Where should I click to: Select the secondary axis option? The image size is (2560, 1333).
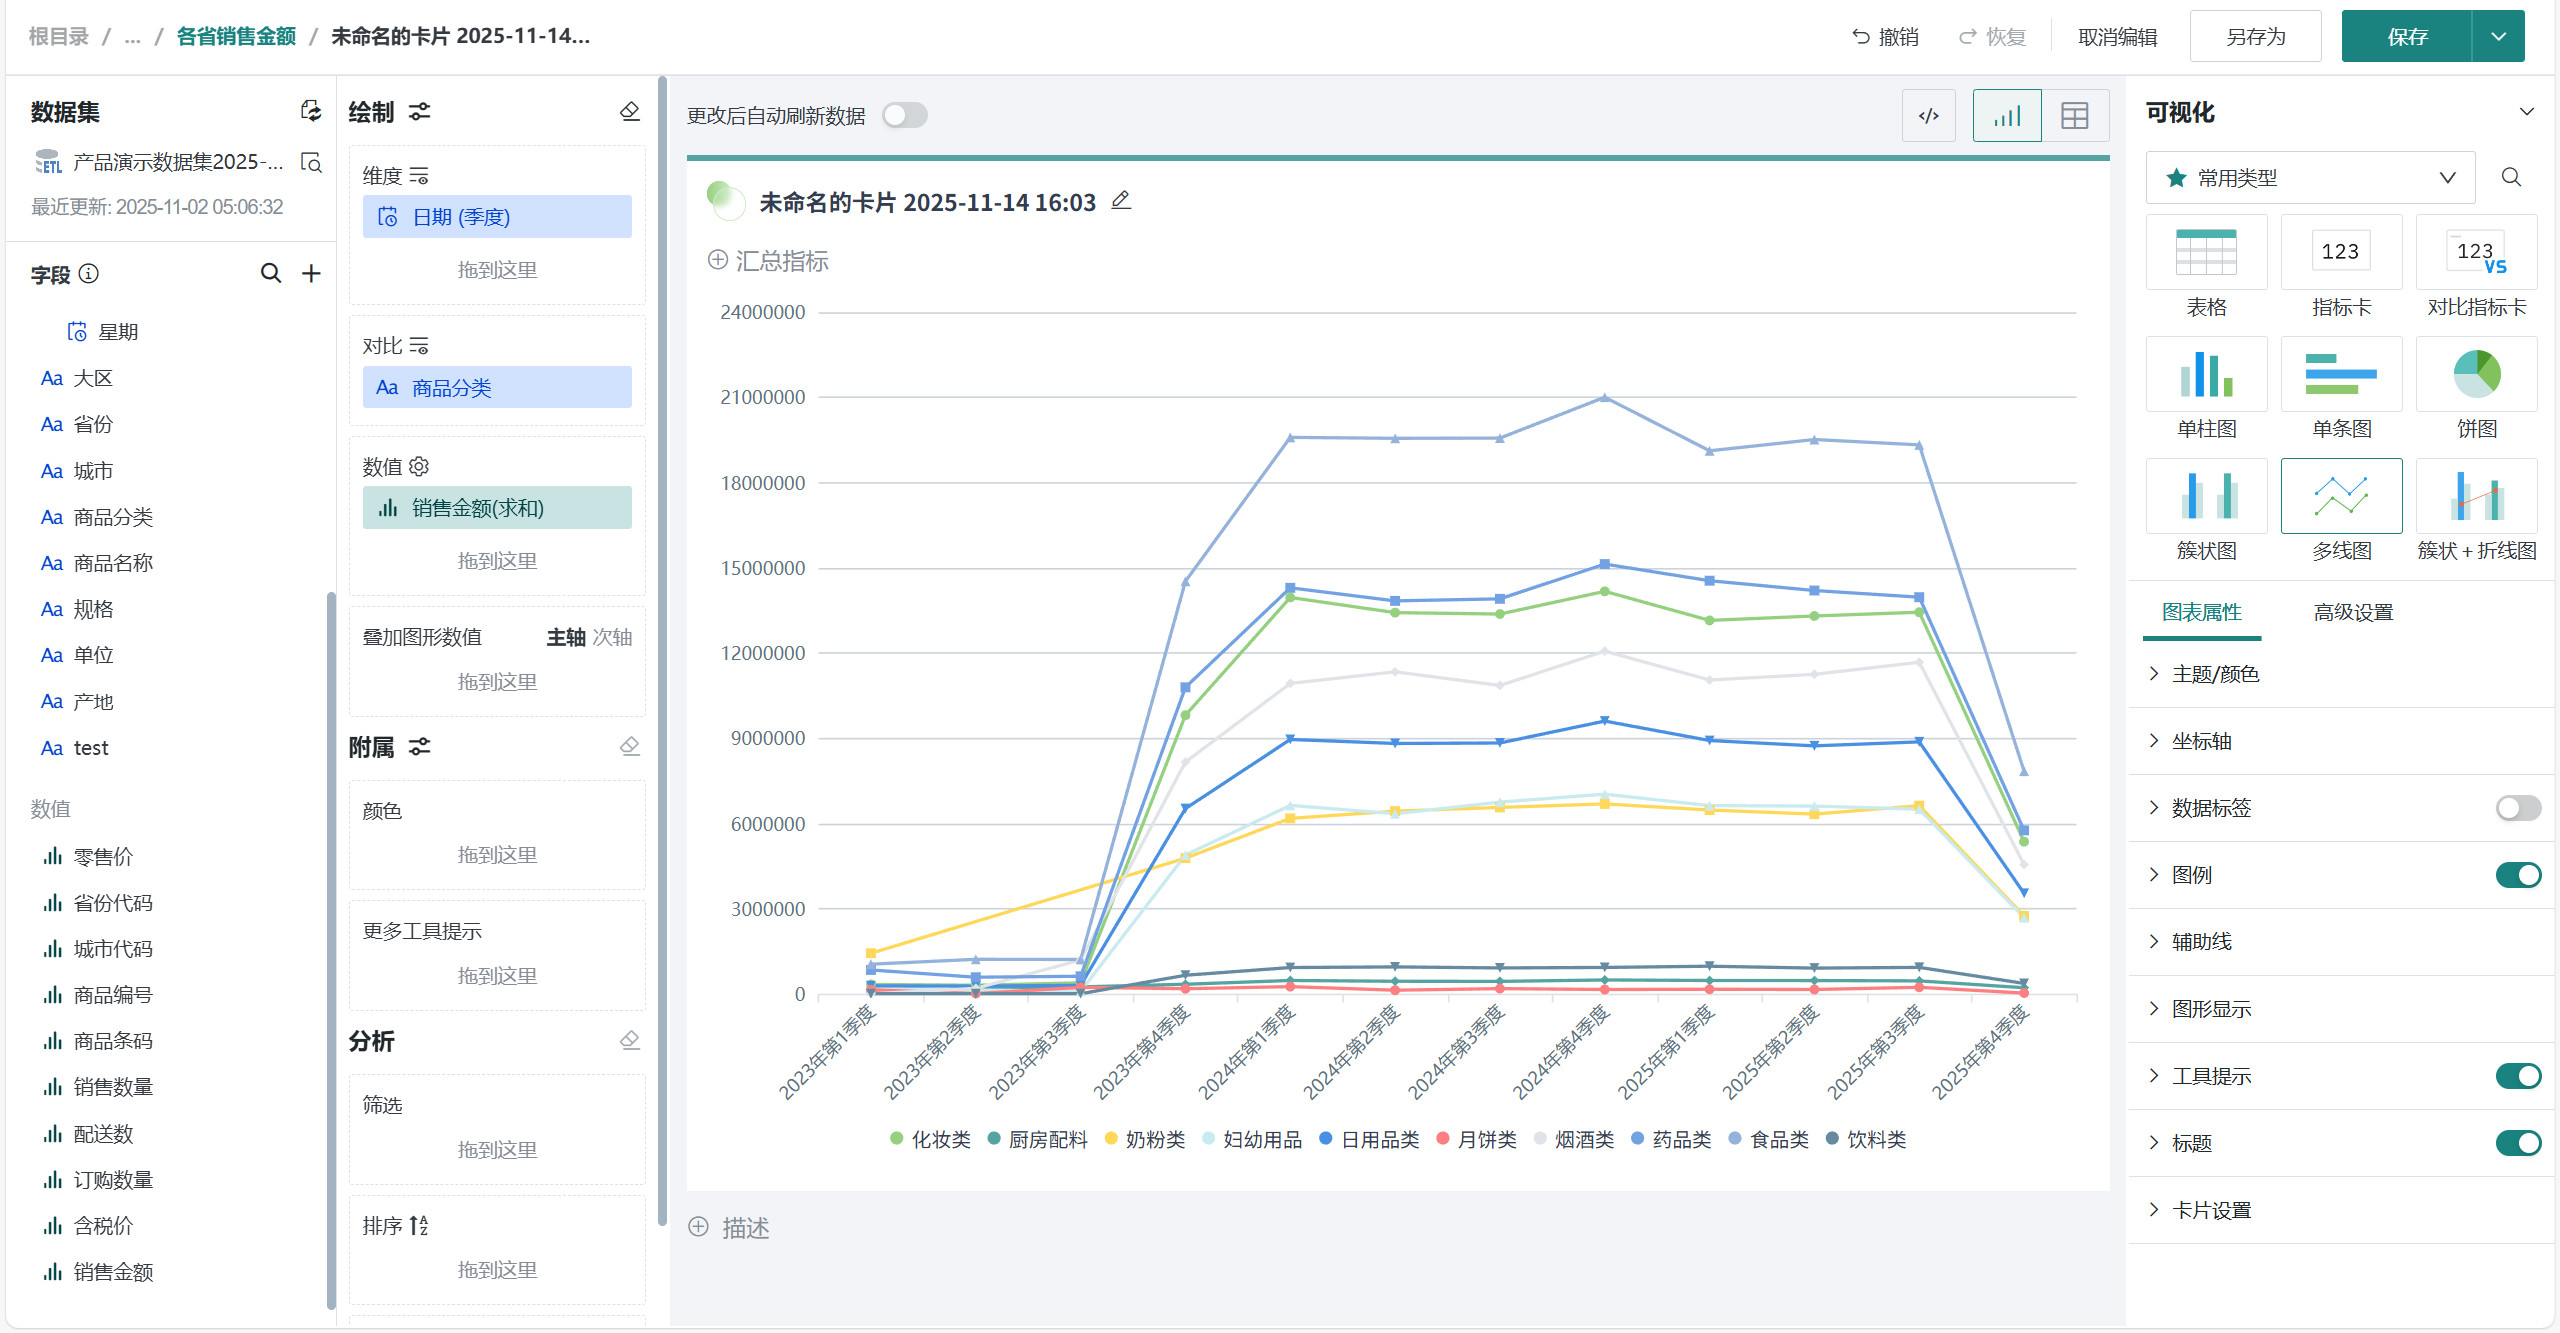(612, 637)
